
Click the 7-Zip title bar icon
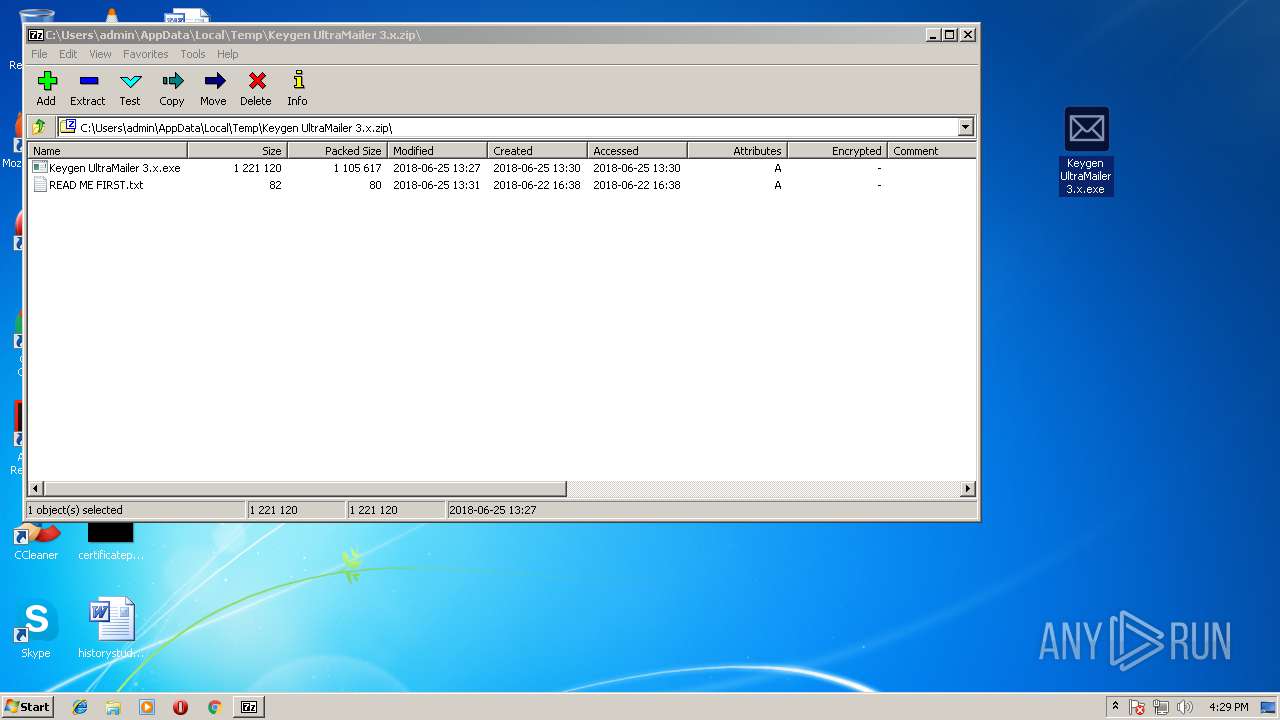[36, 34]
